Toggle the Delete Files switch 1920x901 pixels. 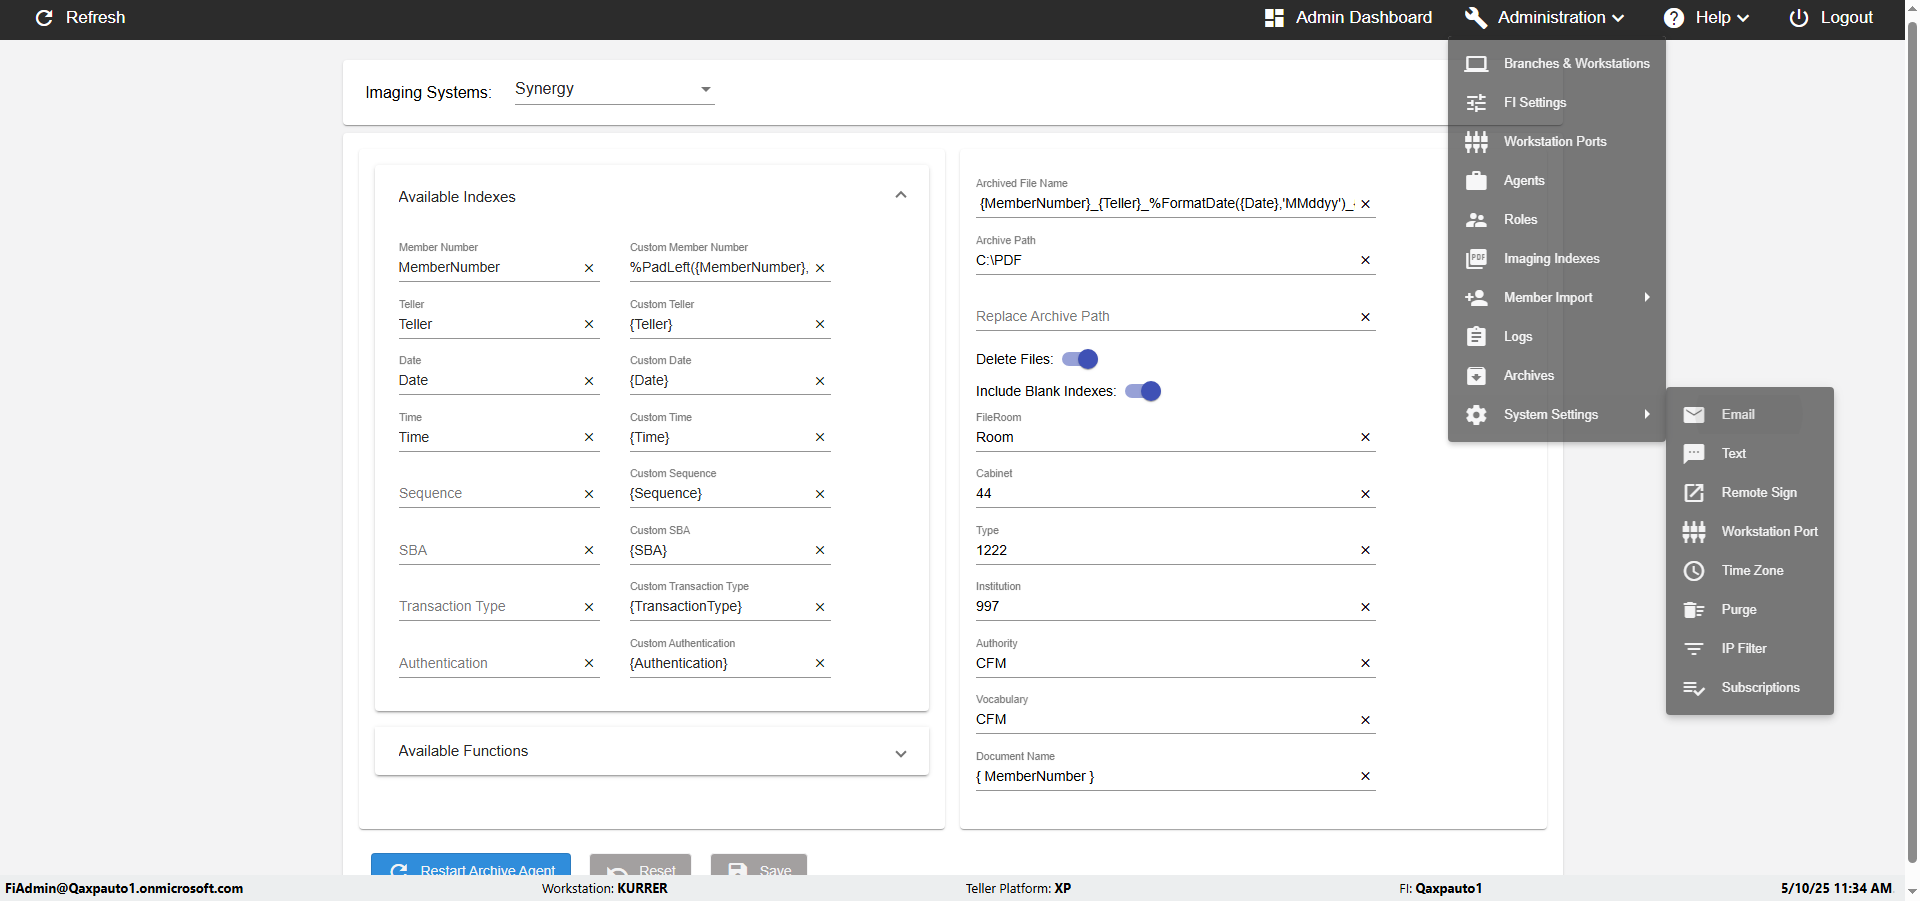point(1080,359)
